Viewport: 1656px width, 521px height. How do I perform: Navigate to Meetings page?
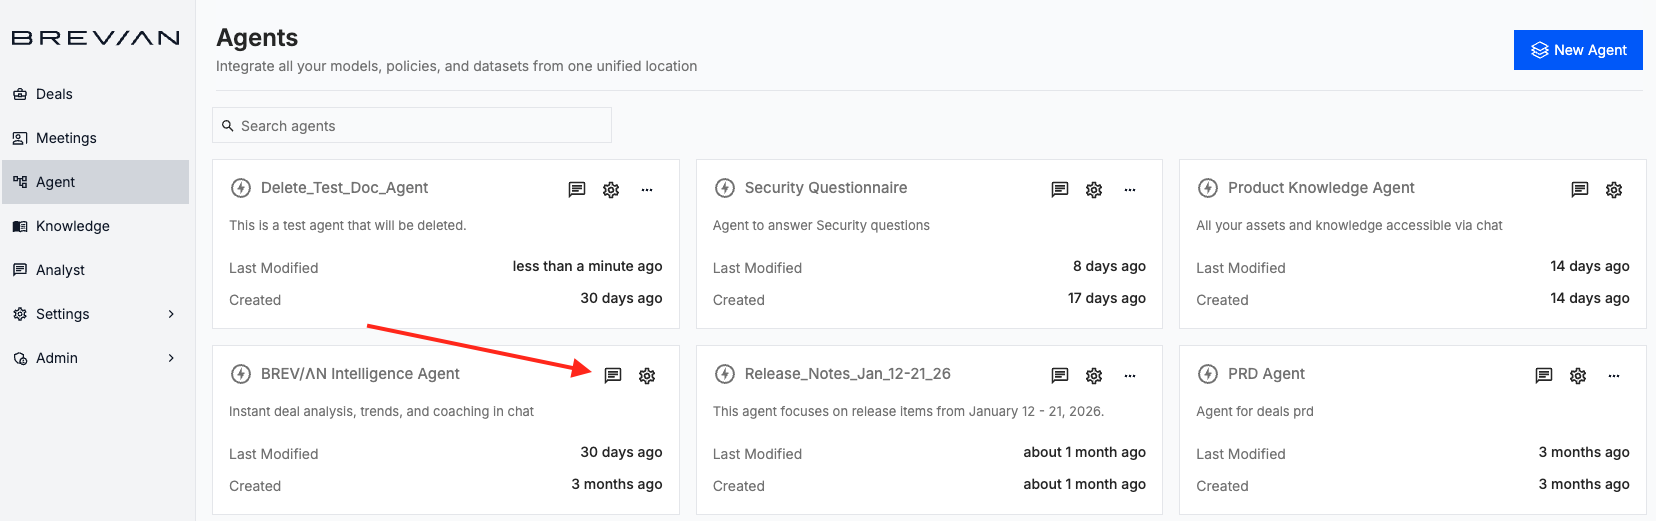coord(66,138)
